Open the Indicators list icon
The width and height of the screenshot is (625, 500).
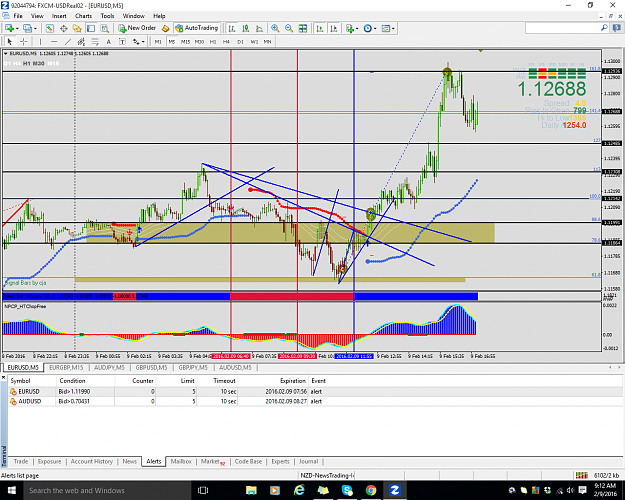(350, 28)
